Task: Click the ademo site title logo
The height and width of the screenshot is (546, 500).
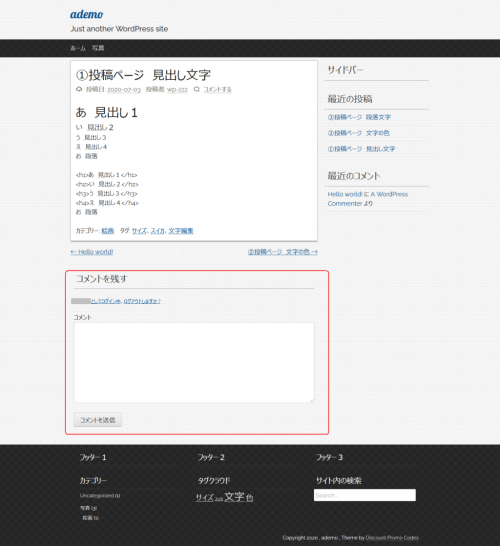Action: [x=87, y=14]
